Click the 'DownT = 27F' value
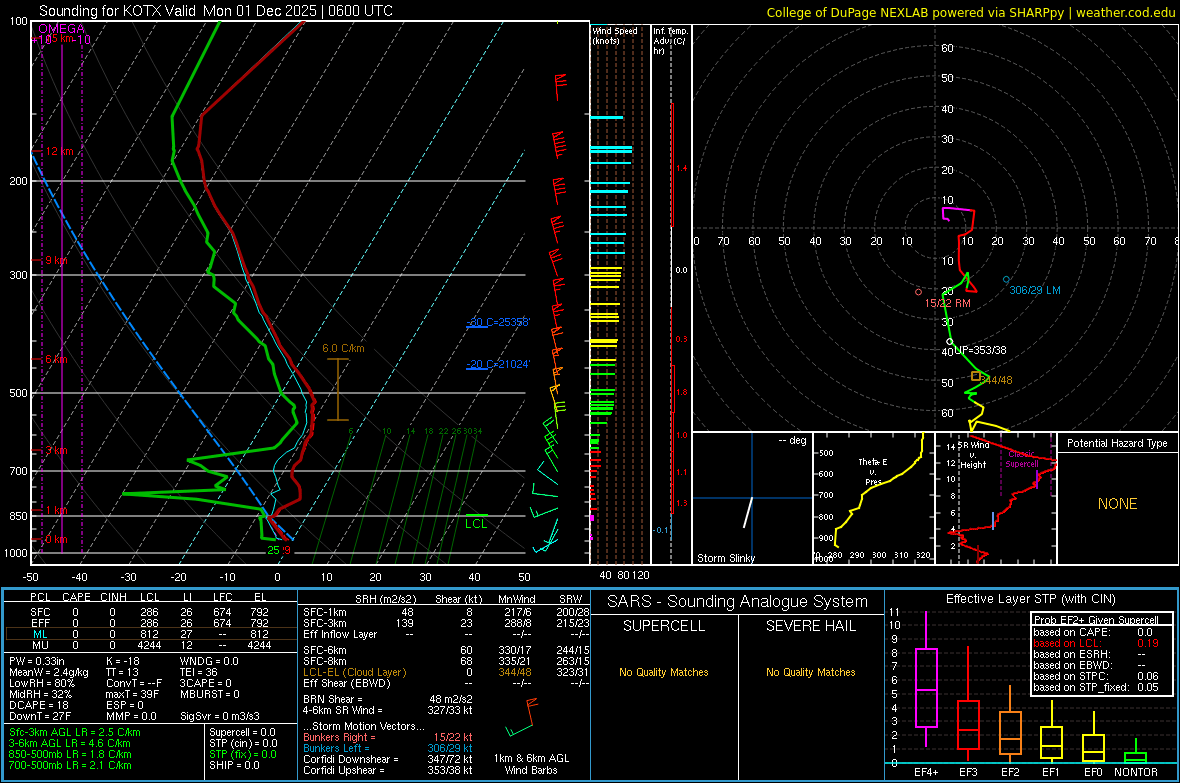 tap(40, 716)
